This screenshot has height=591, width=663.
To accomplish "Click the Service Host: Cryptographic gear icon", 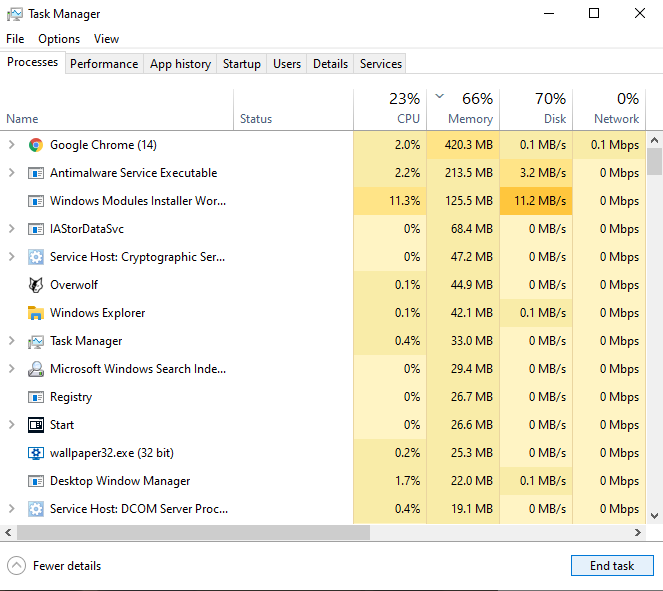I will pyautogui.click(x=36, y=257).
